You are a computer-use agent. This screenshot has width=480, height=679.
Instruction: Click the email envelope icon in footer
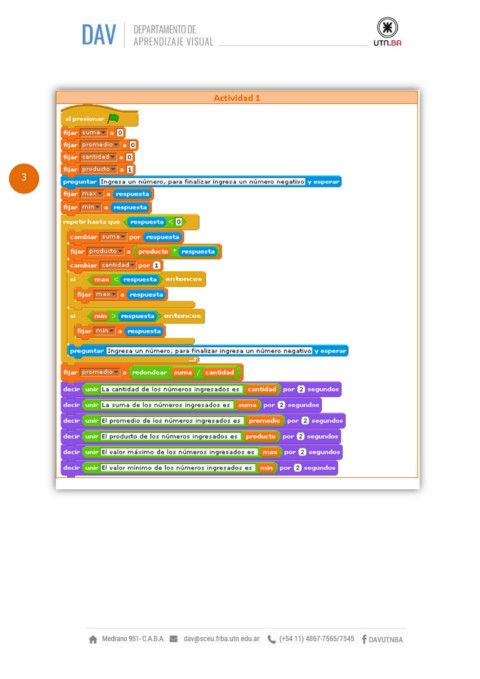tap(173, 639)
